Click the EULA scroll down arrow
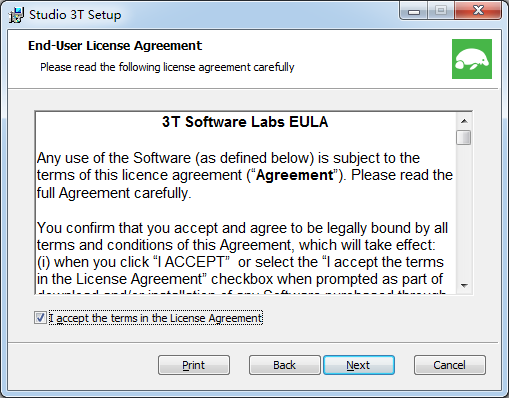Viewport: 509px width, 398px height. (464, 285)
